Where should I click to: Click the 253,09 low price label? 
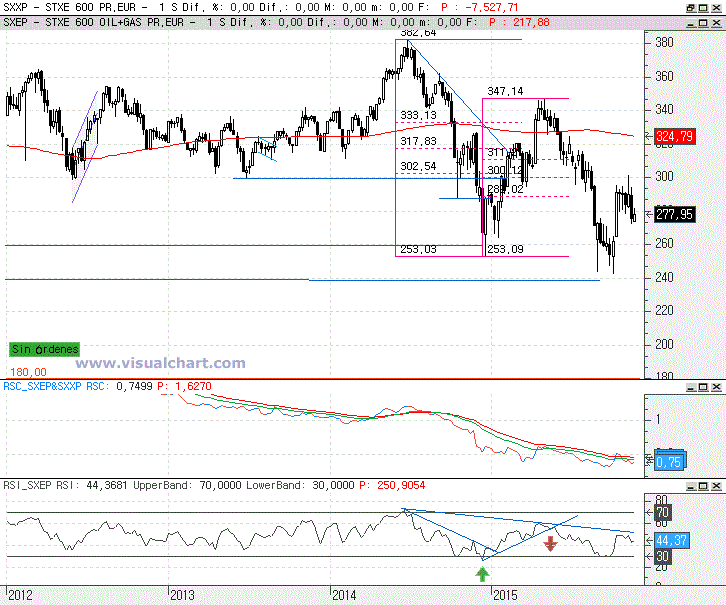click(505, 249)
